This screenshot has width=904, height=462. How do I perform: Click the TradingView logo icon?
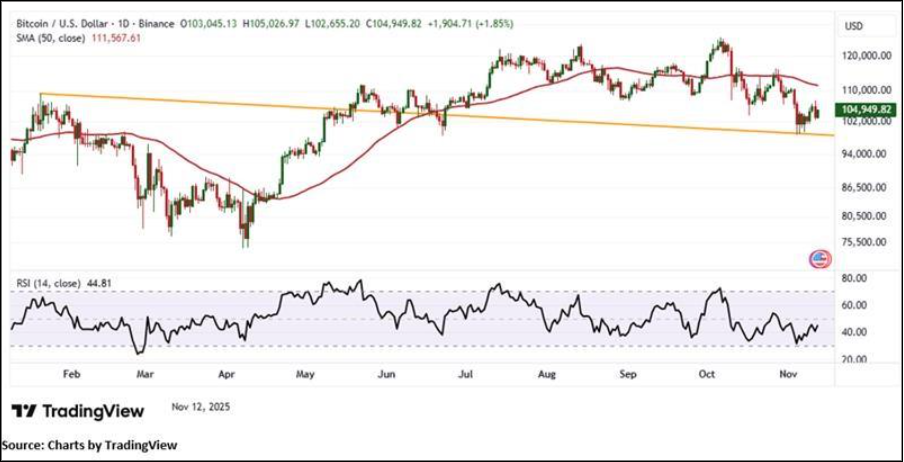point(25,411)
